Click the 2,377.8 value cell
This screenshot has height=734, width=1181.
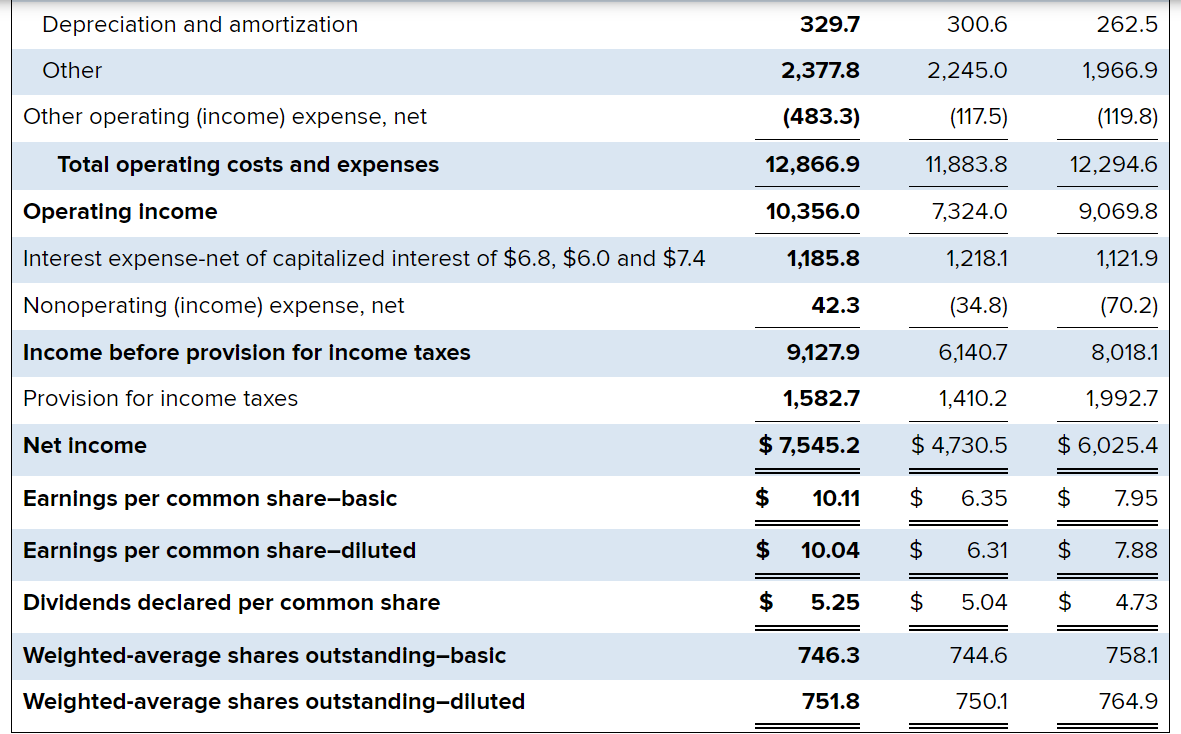[x=818, y=71]
